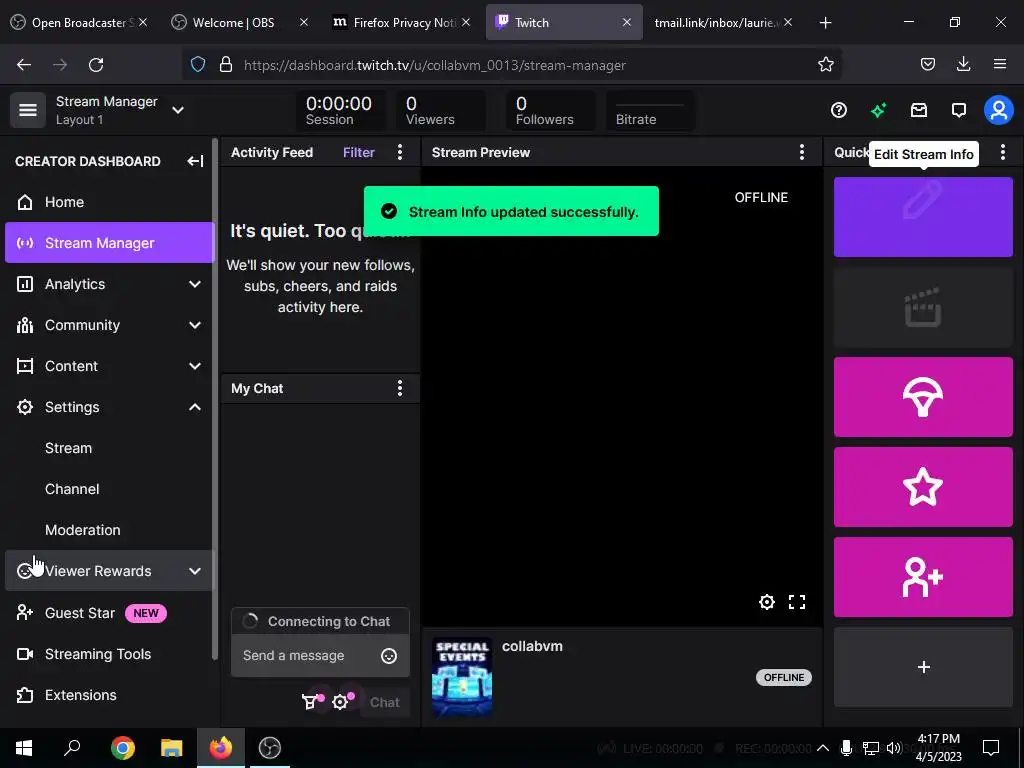Go back with the browser back arrow
The height and width of the screenshot is (768, 1024).
24,65
